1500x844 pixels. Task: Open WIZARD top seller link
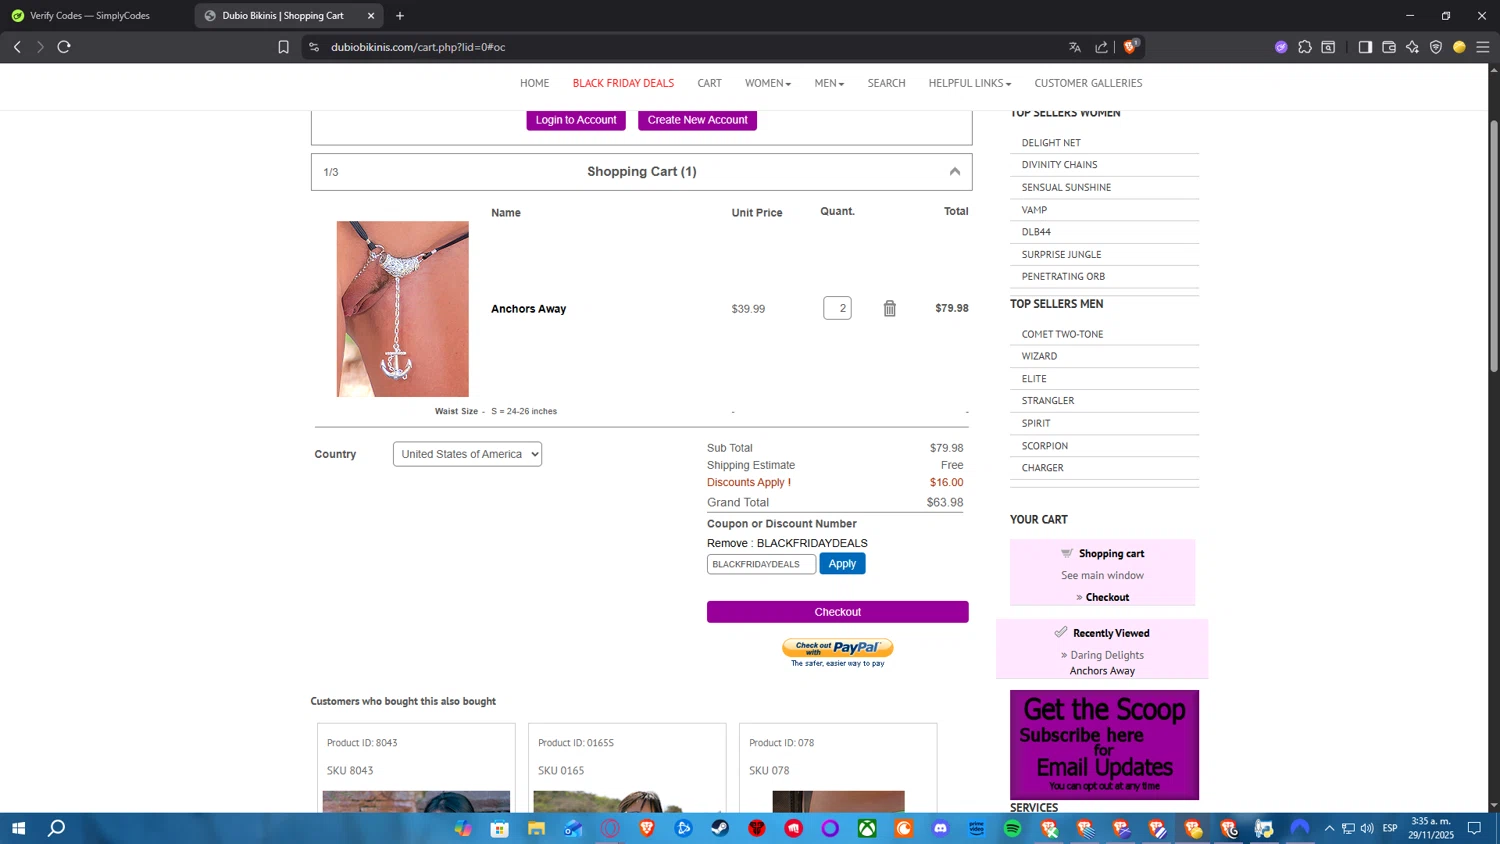1039,356
